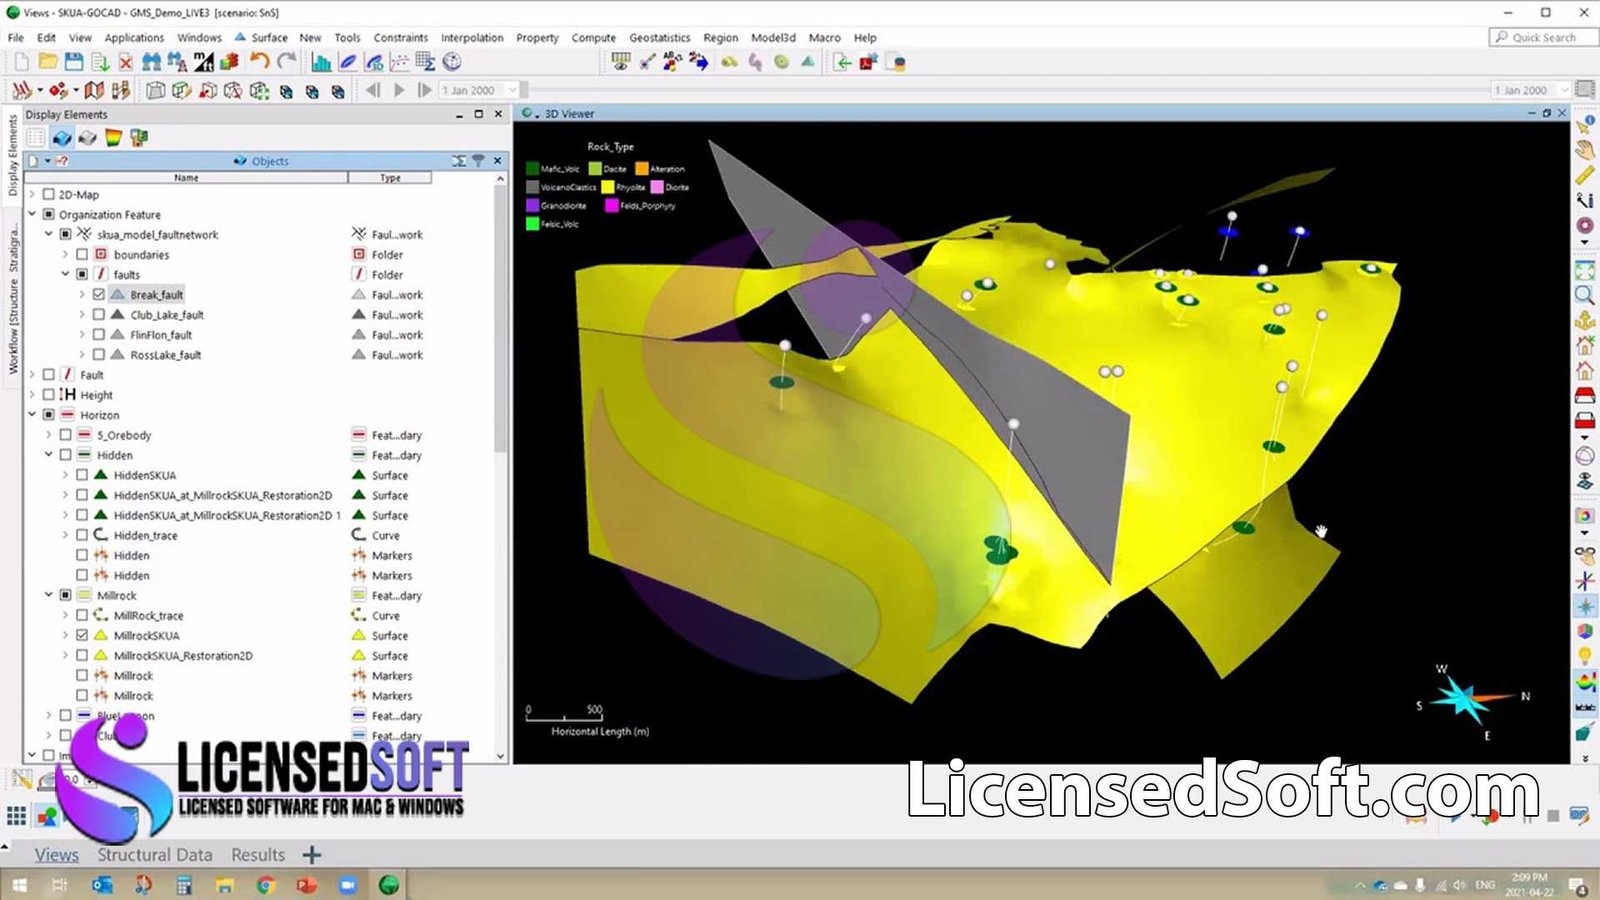Collapse the faults folder node
The height and width of the screenshot is (900, 1600).
[x=66, y=274]
